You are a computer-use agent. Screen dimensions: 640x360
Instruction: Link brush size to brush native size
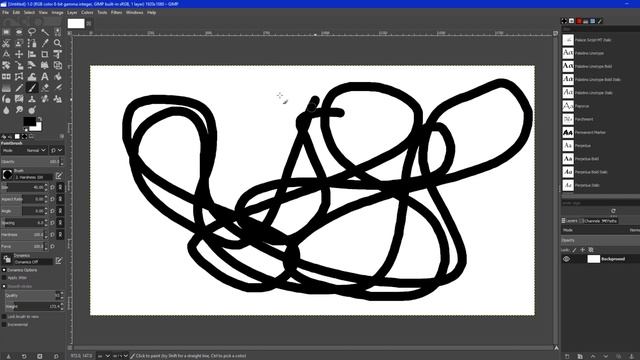60,187
